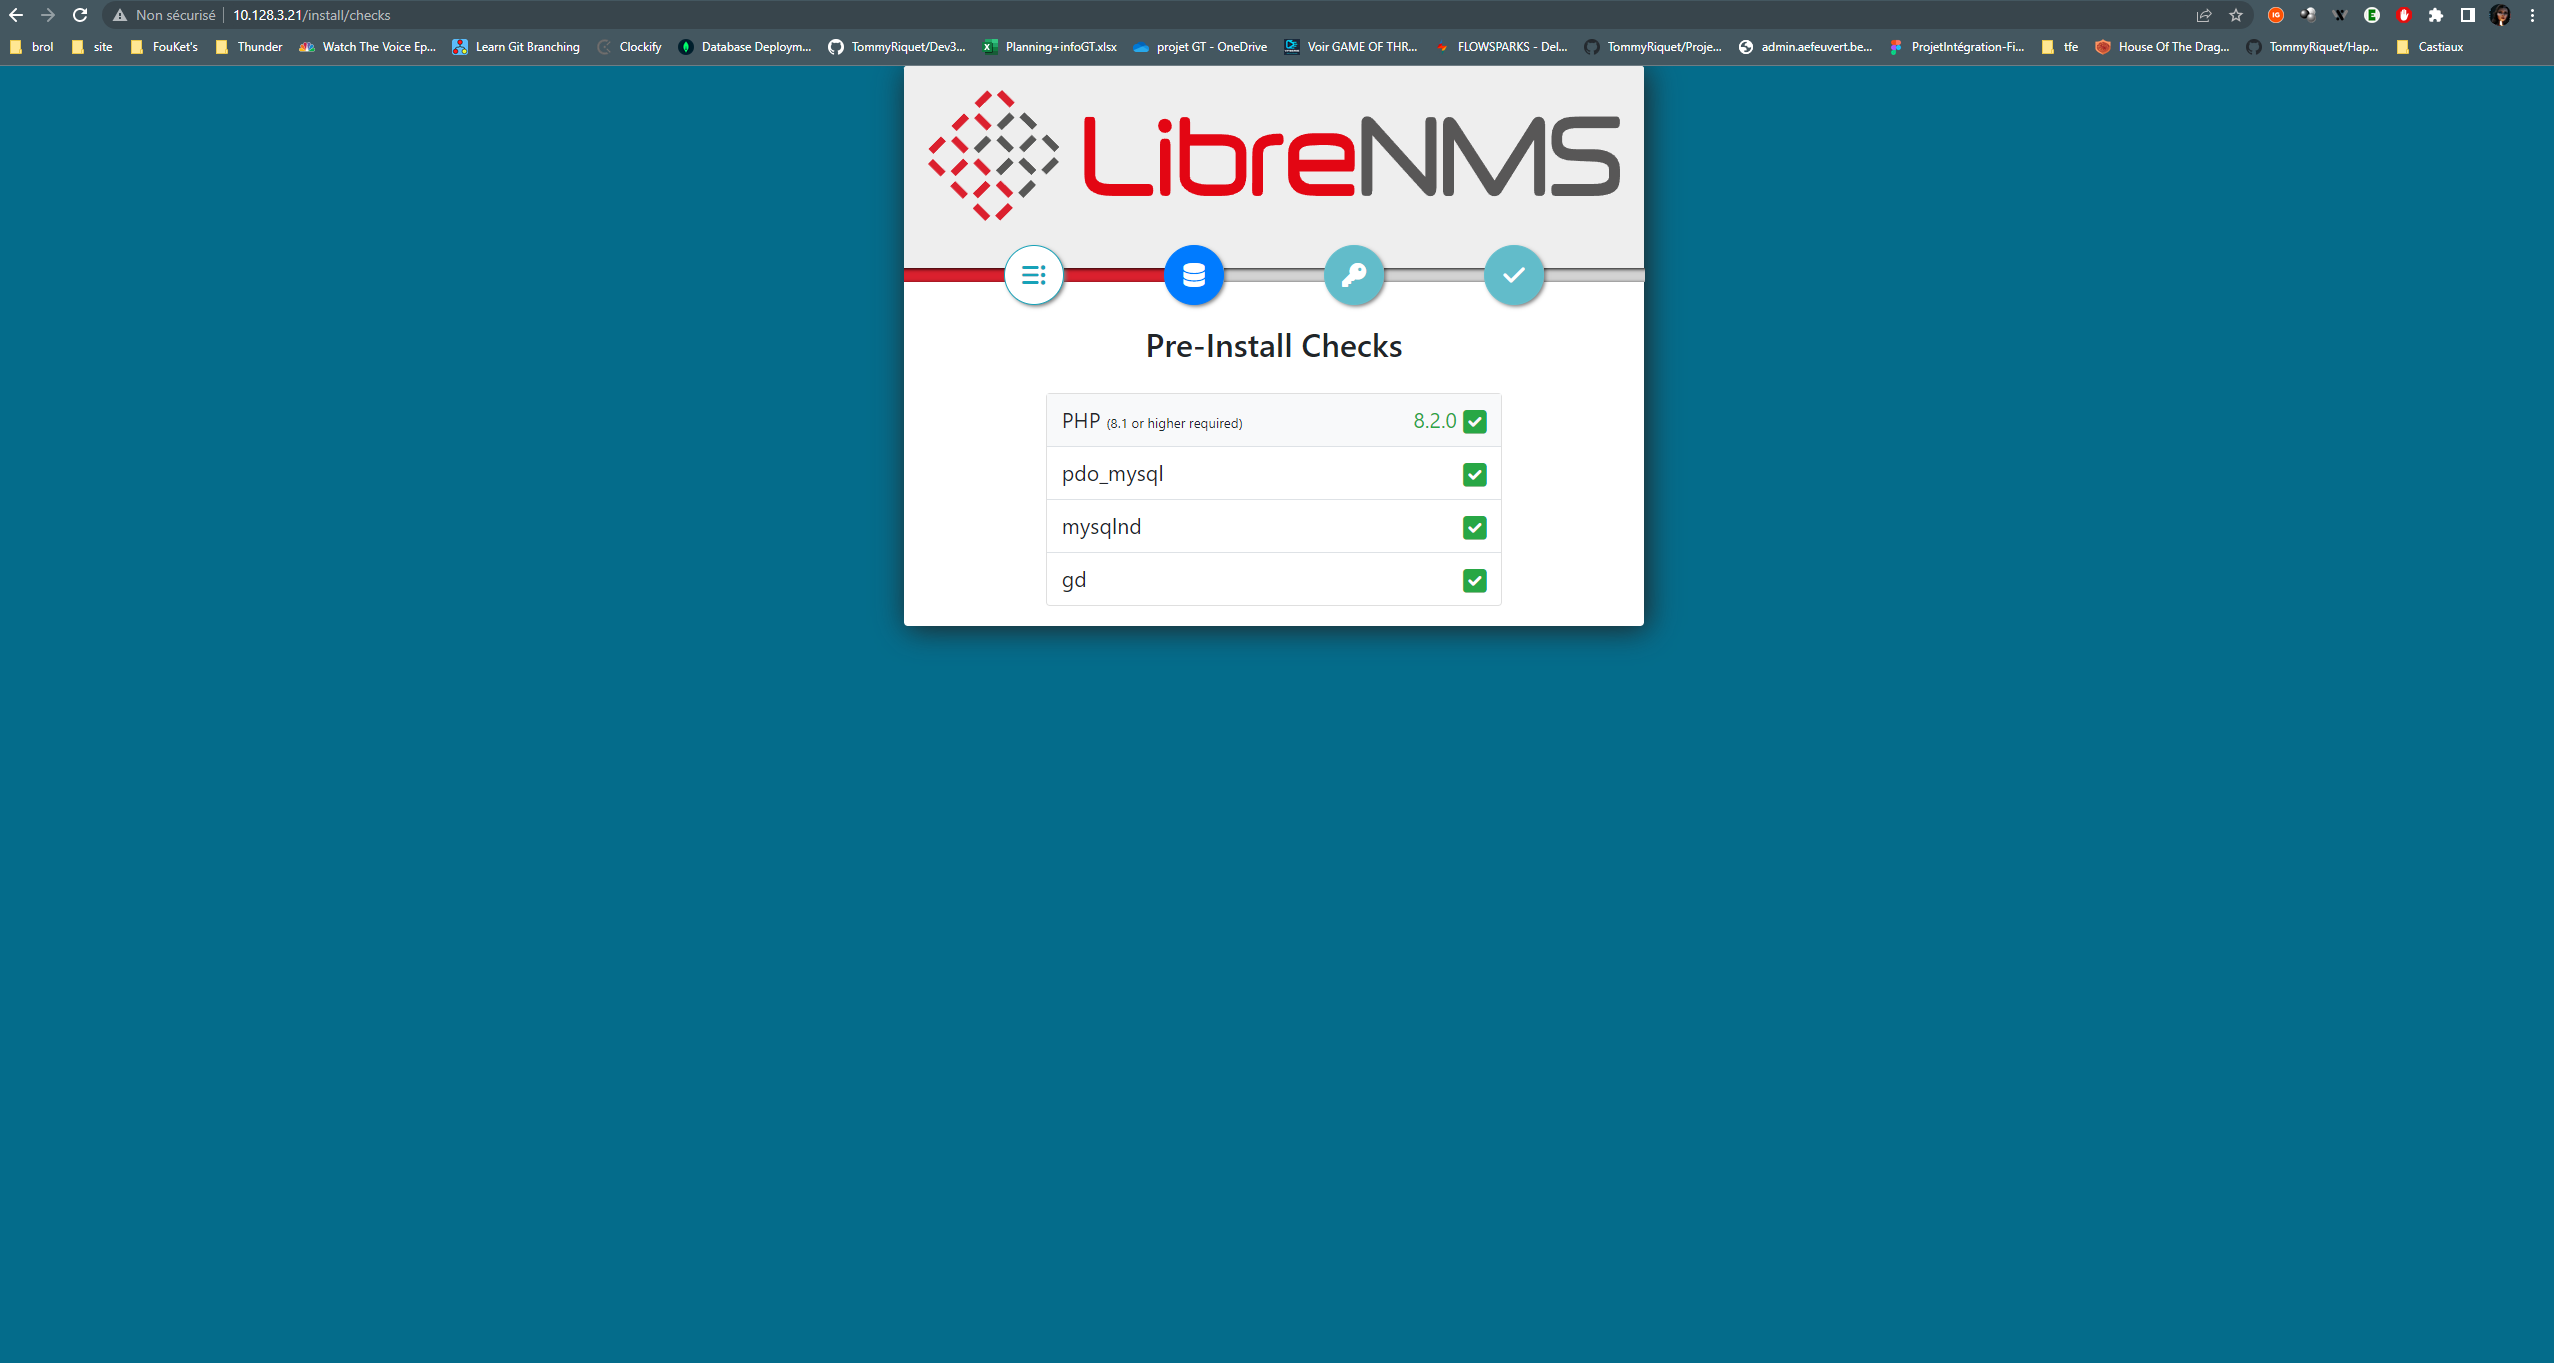The height and width of the screenshot is (1363, 2554).
Task: Open the Database Deploym... bookmark
Action: point(745,47)
